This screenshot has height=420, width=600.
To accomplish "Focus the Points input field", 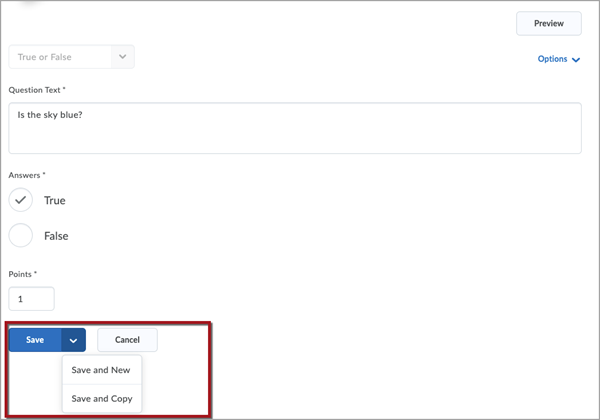I will tap(31, 299).
